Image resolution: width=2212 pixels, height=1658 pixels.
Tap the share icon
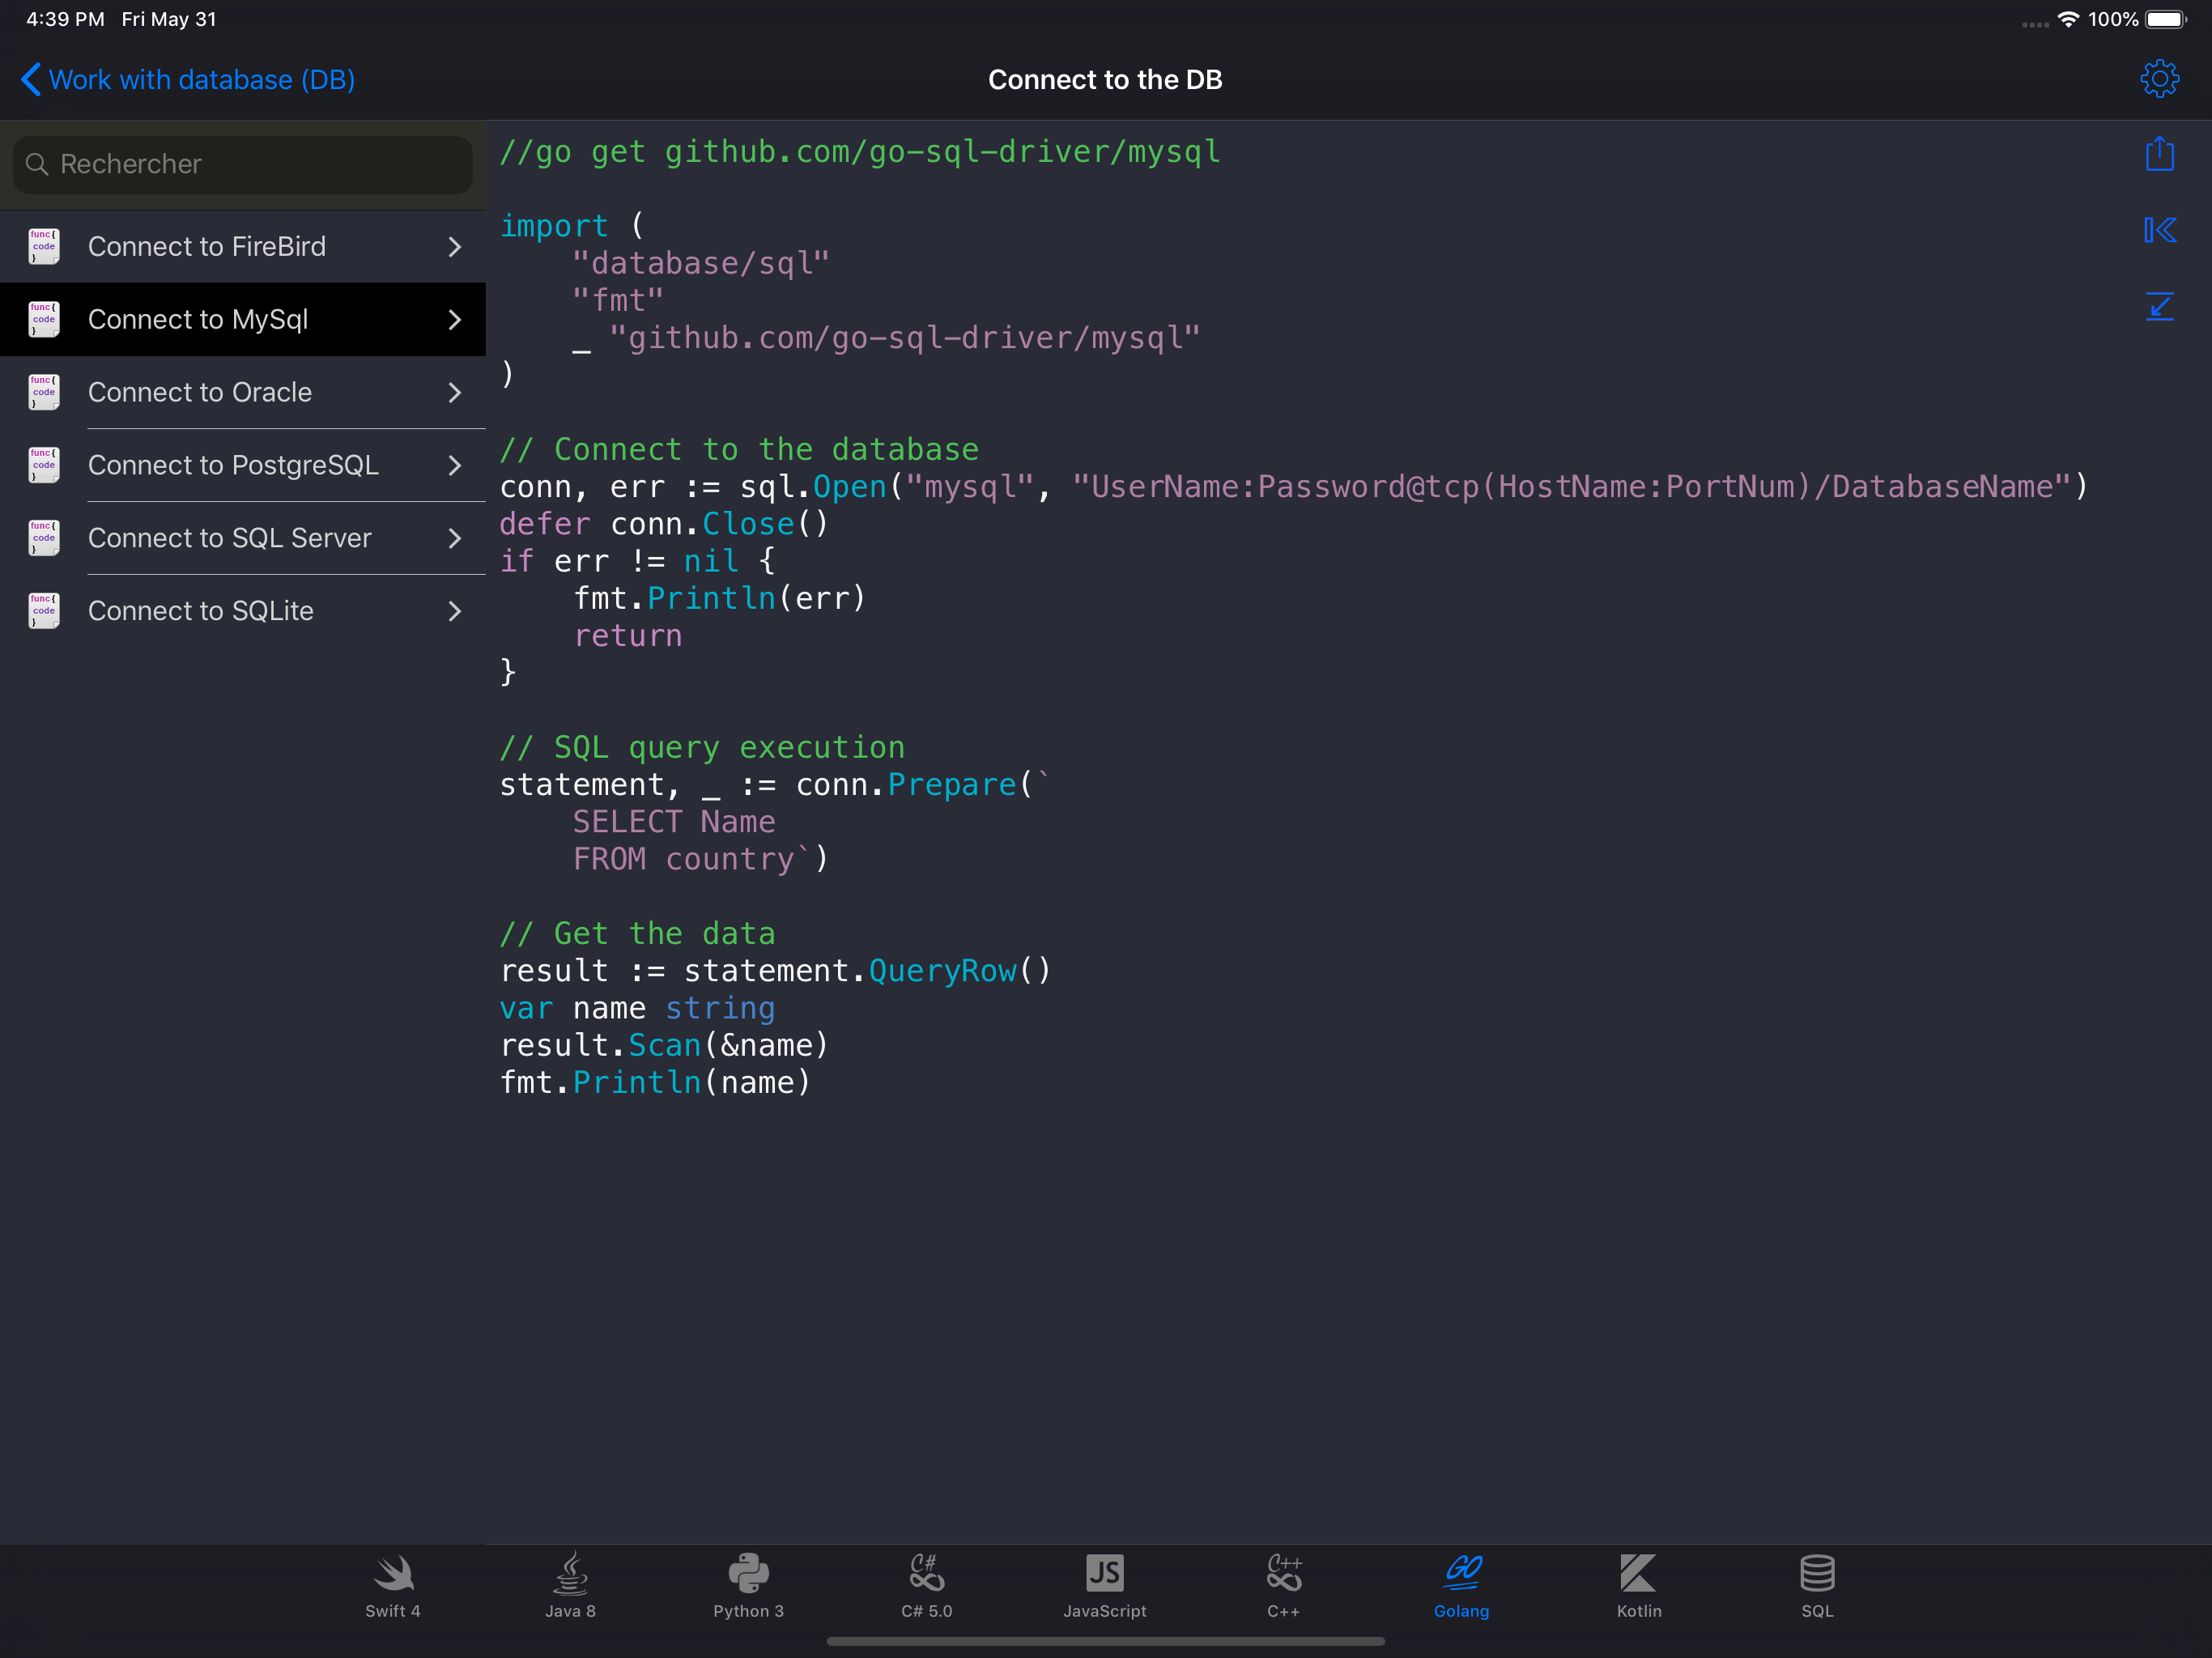click(x=2159, y=154)
